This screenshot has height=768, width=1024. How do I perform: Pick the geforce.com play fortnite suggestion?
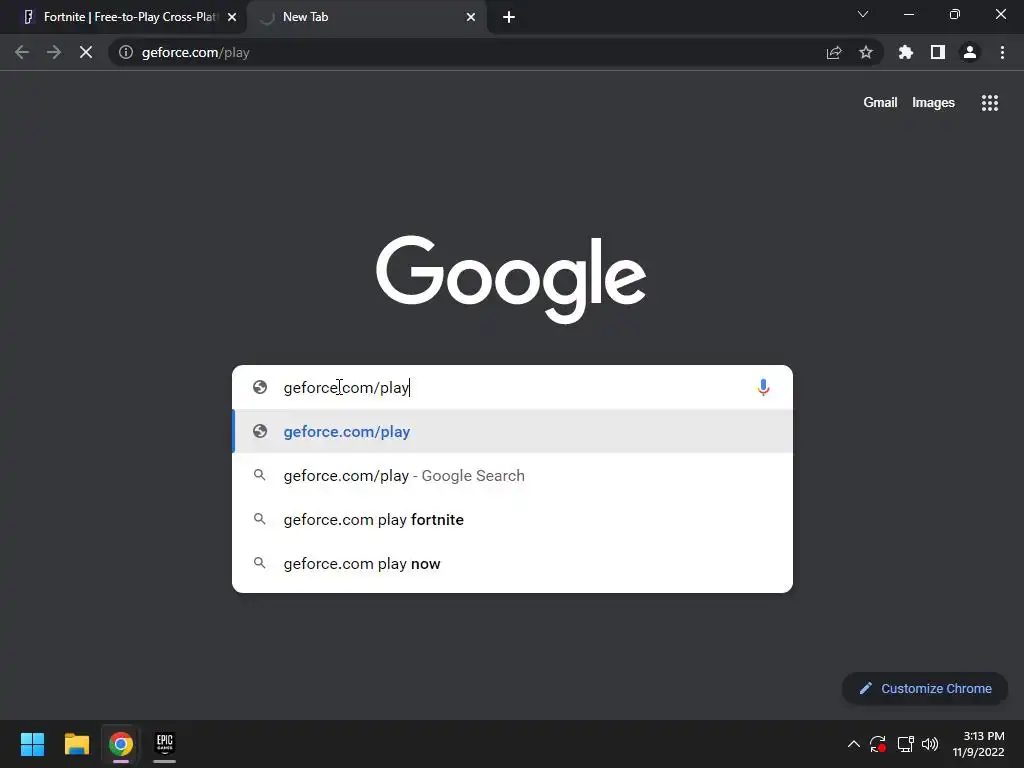pos(513,520)
